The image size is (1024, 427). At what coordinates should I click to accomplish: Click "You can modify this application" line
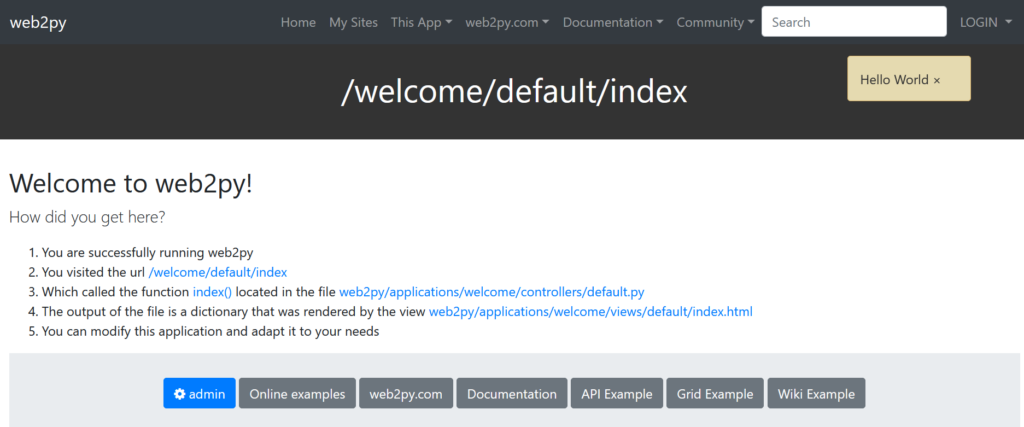(x=210, y=331)
